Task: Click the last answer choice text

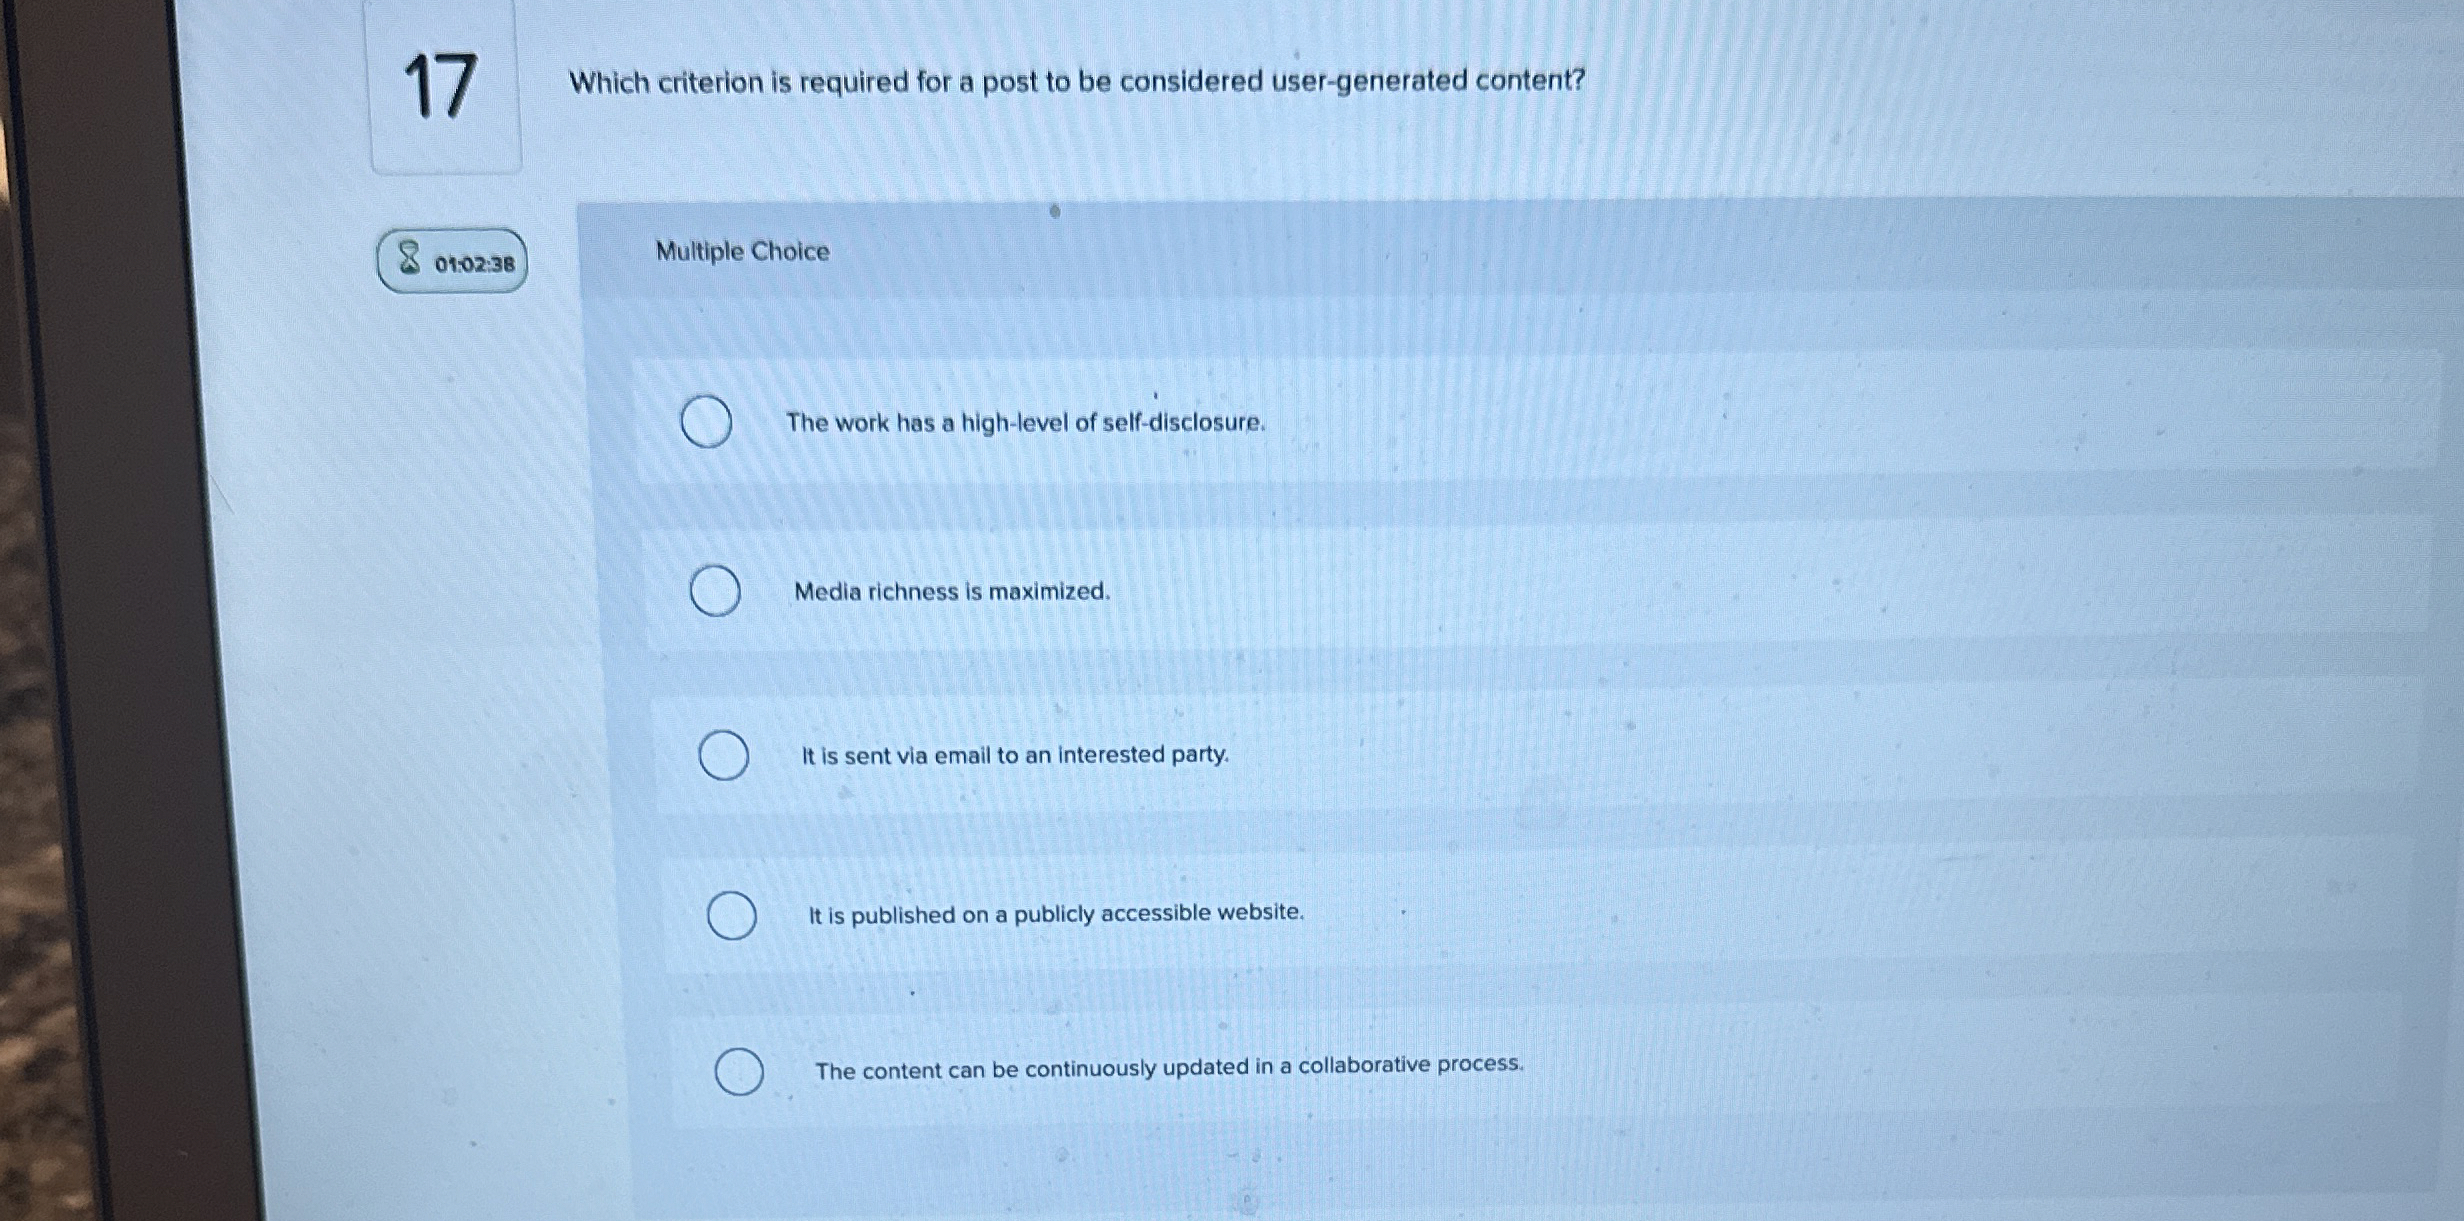Action: pyautogui.click(x=1168, y=1069)
